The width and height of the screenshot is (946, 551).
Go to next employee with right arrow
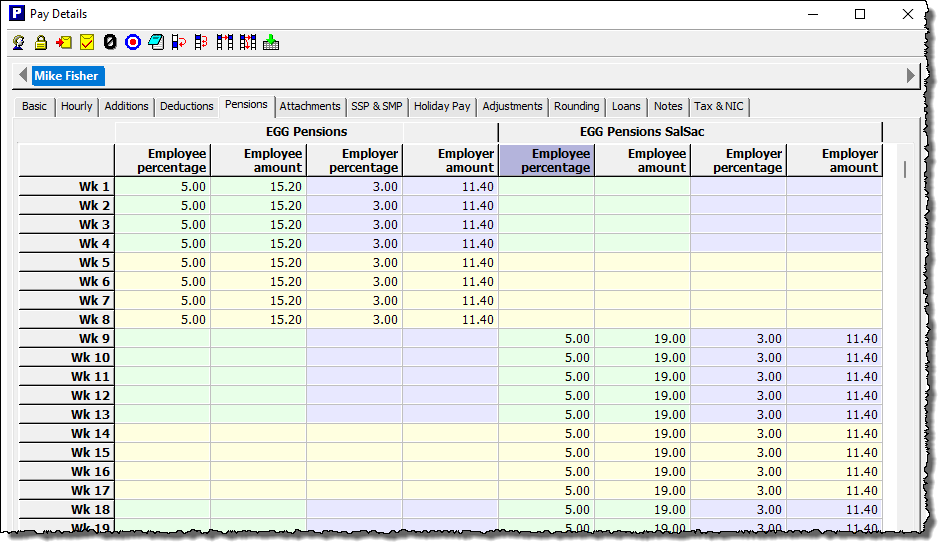tap(911, 75)
